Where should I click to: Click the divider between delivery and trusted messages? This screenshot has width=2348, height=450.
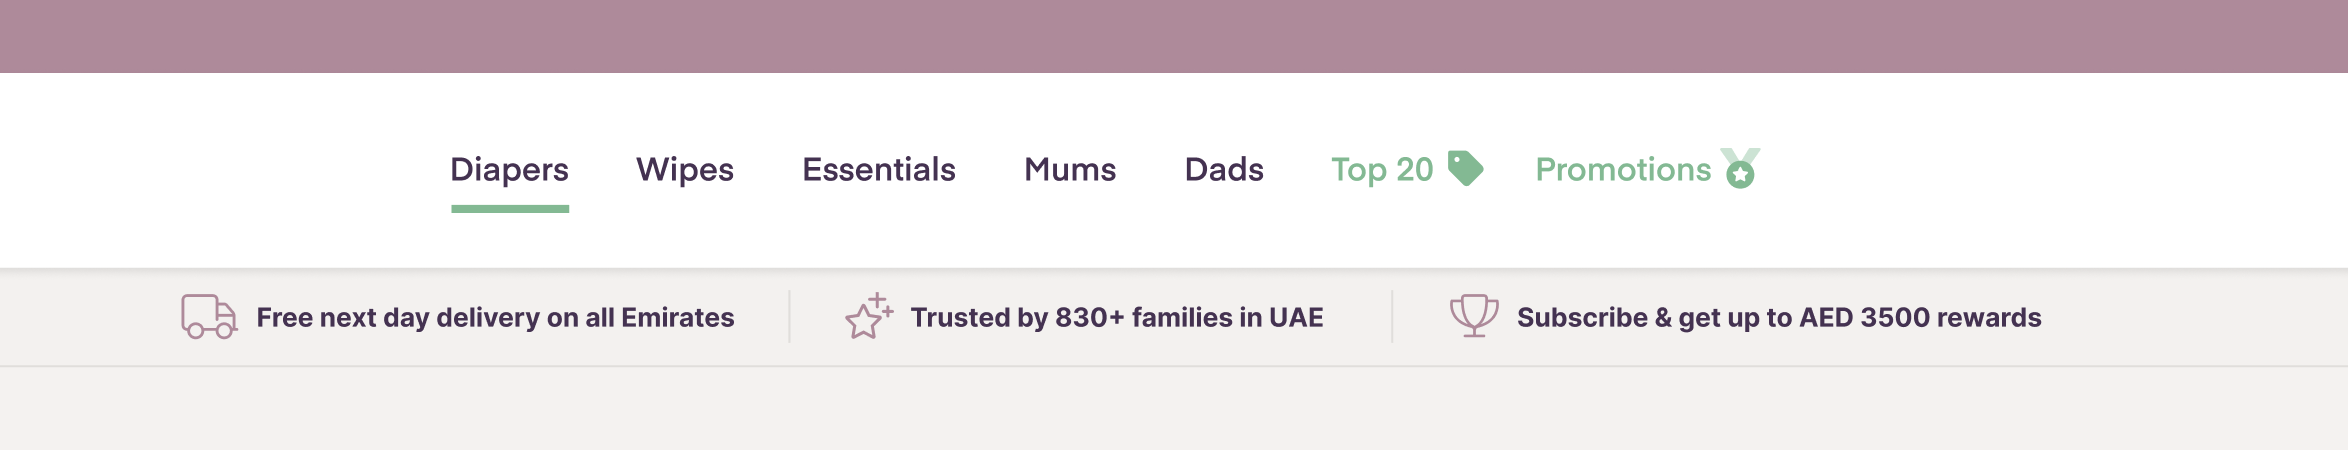789,316
